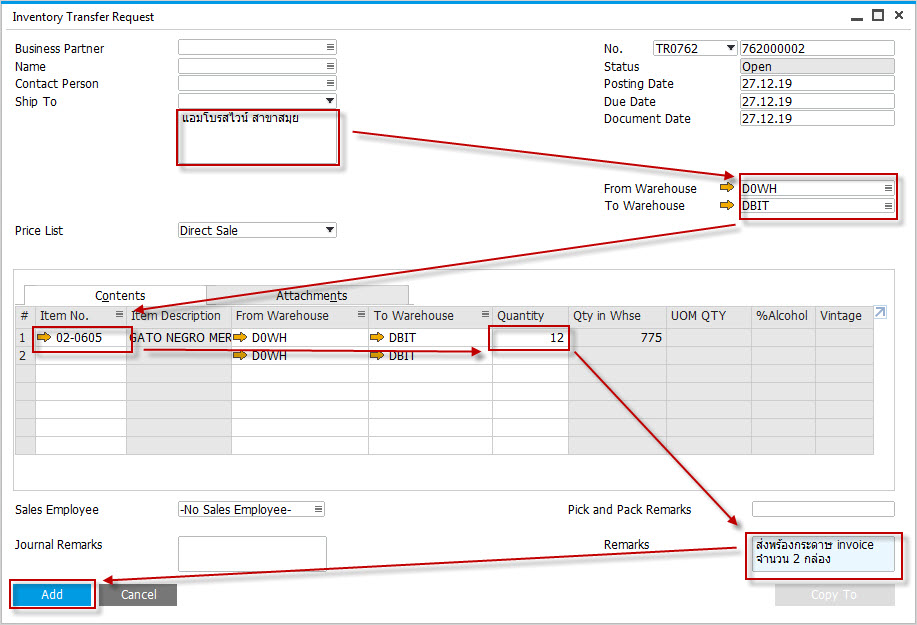Click the Item Description column header

point(179,316)
